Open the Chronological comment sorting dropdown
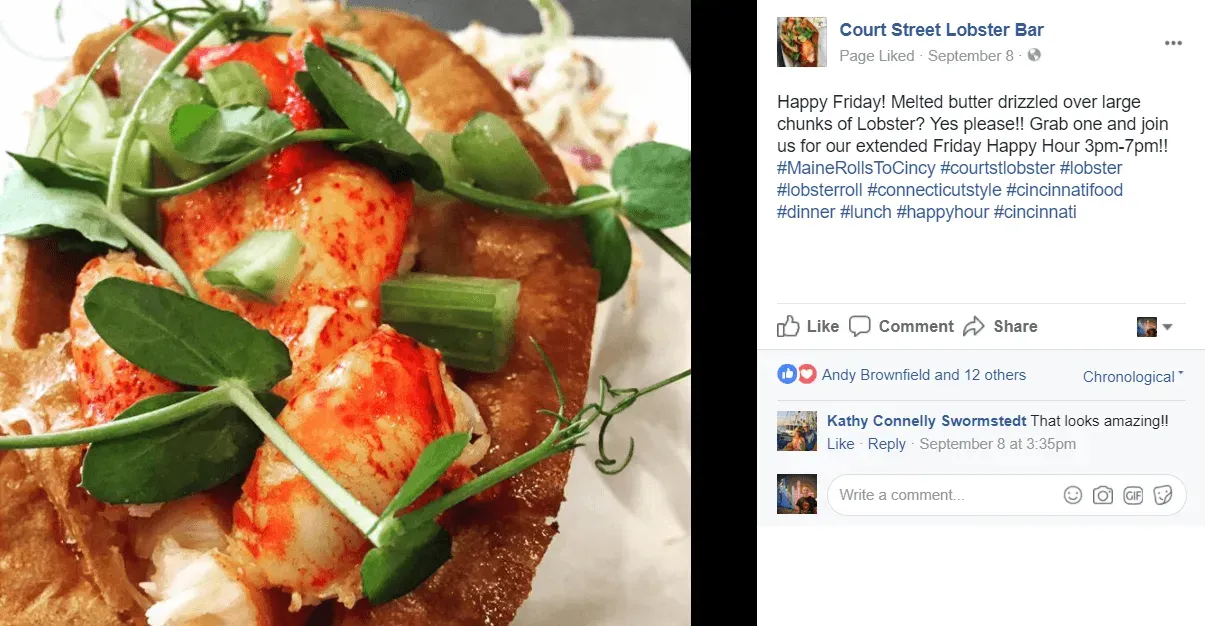Screen dimensions: 1205x626 click(1133, 377)
